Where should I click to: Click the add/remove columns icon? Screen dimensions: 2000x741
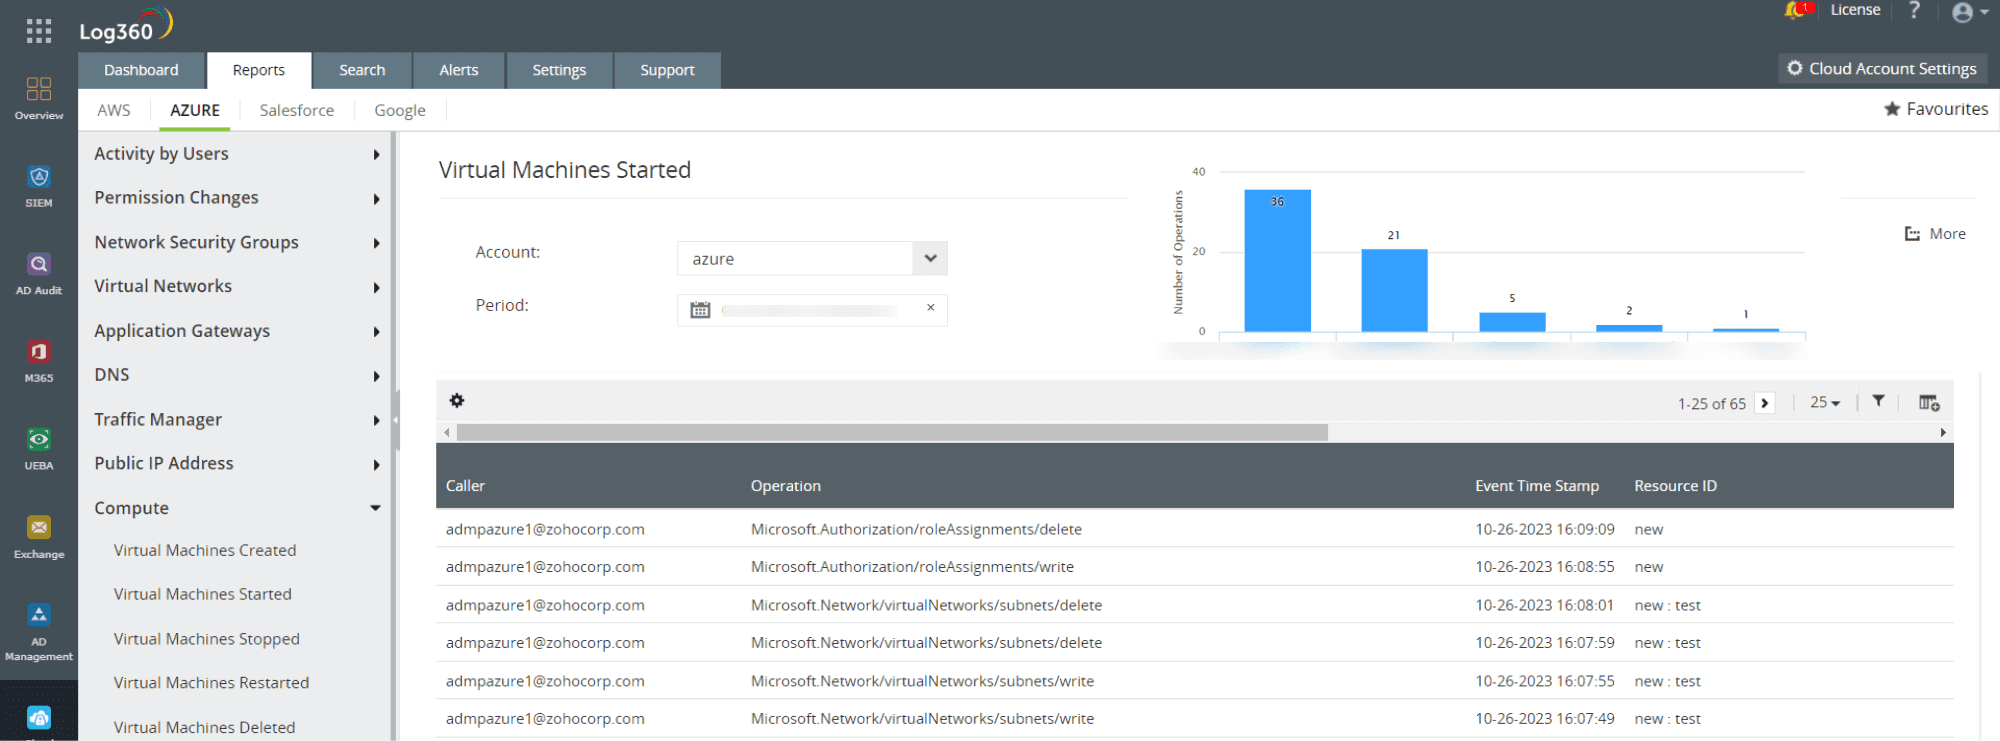coord(1929,402)
